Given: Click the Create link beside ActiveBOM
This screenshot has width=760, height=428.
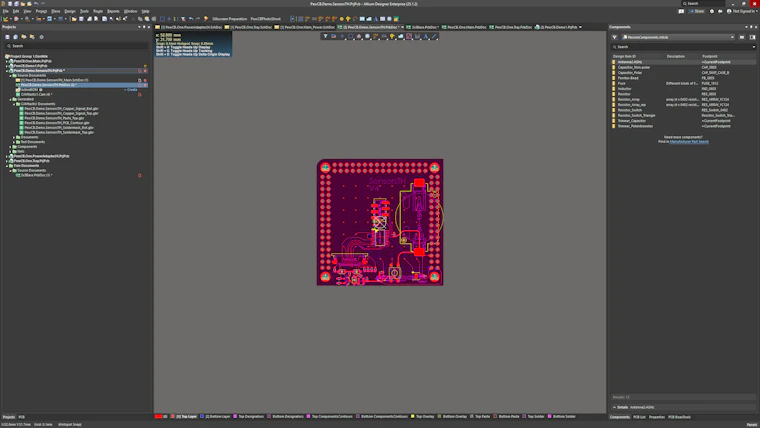Looking at the screenshot, I should point(131,90).
